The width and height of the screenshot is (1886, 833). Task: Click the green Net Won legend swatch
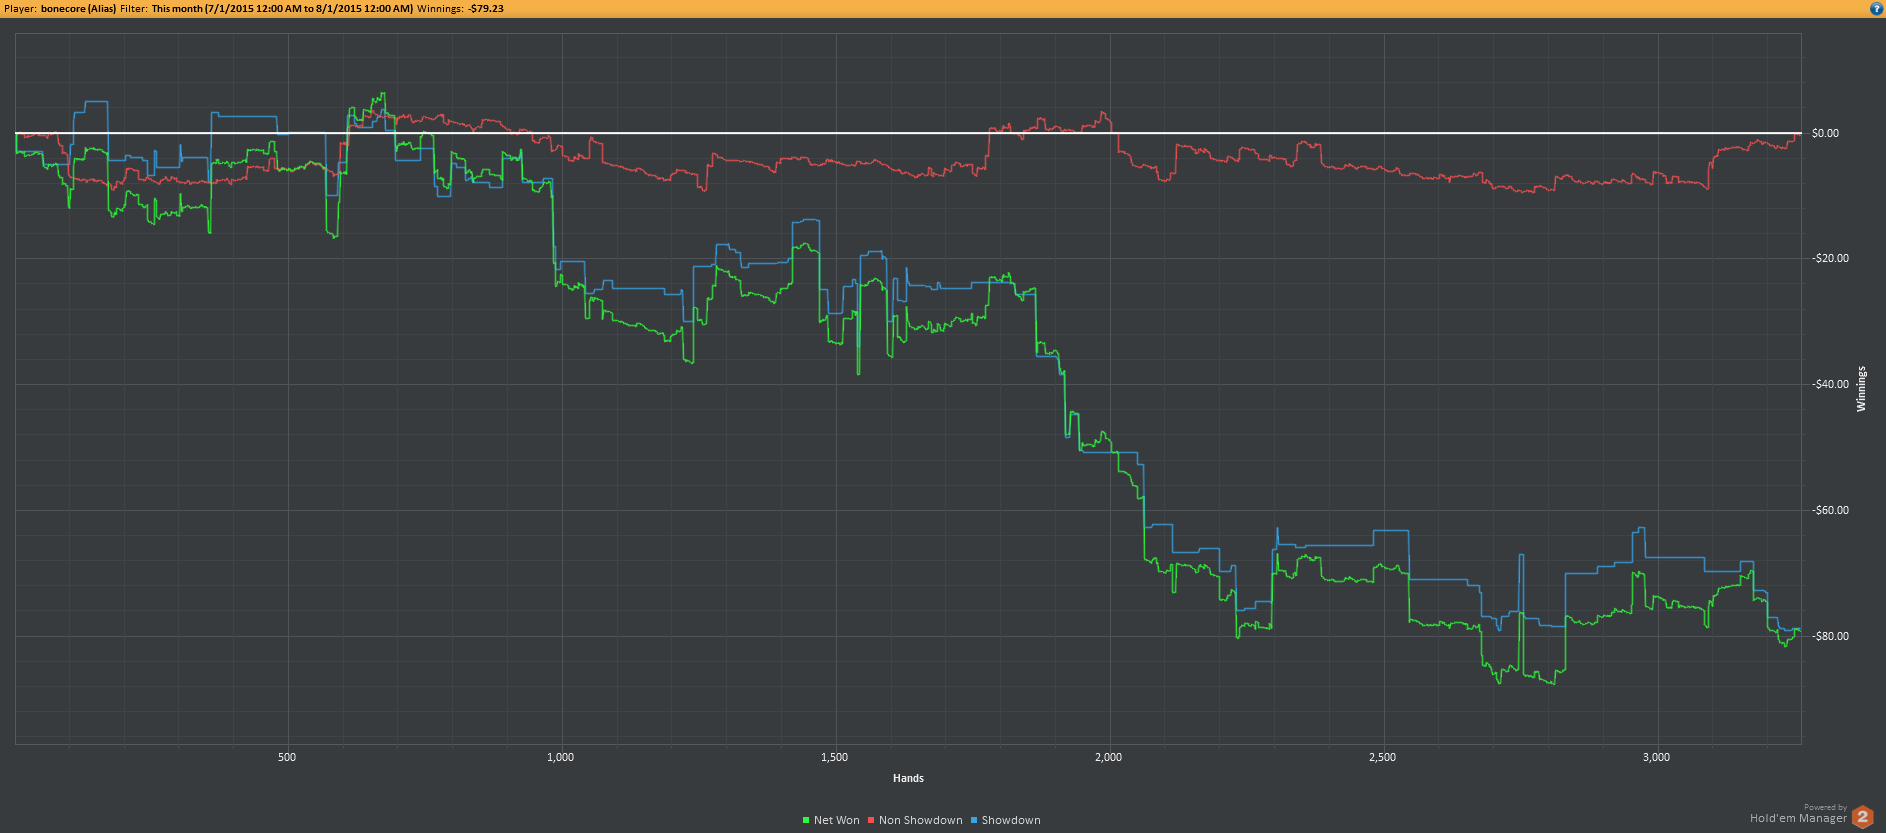click(806, 821)
